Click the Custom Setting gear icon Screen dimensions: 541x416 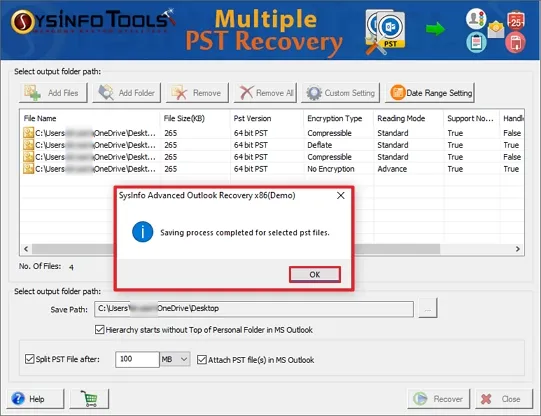coord(314,93)
